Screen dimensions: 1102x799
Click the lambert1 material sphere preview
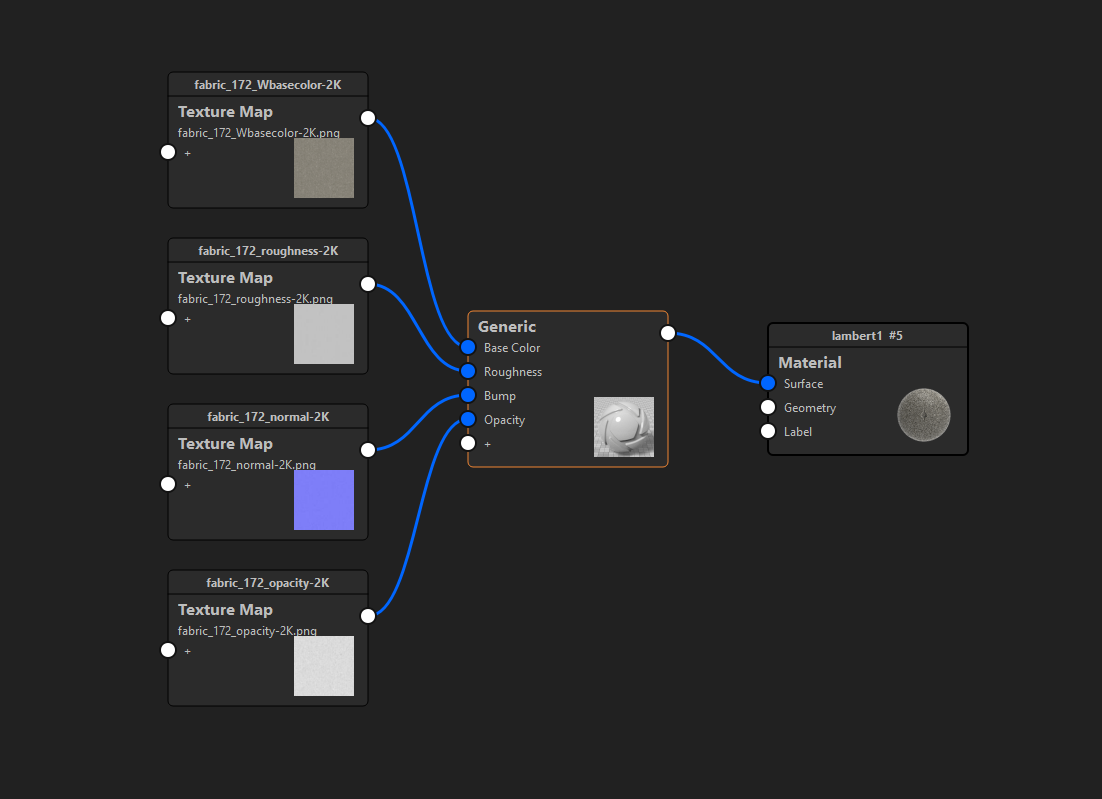click(x=923, y=415)
